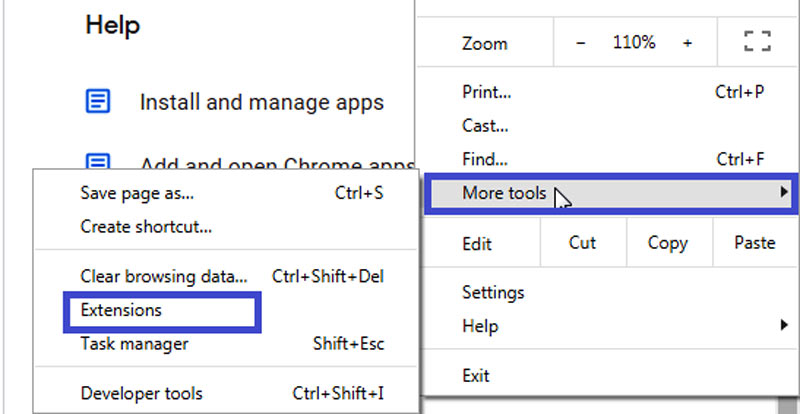Click the Copy button in Edit row
Image resolution: width=800 pixels, height=414 pixels.
[667, 243]
